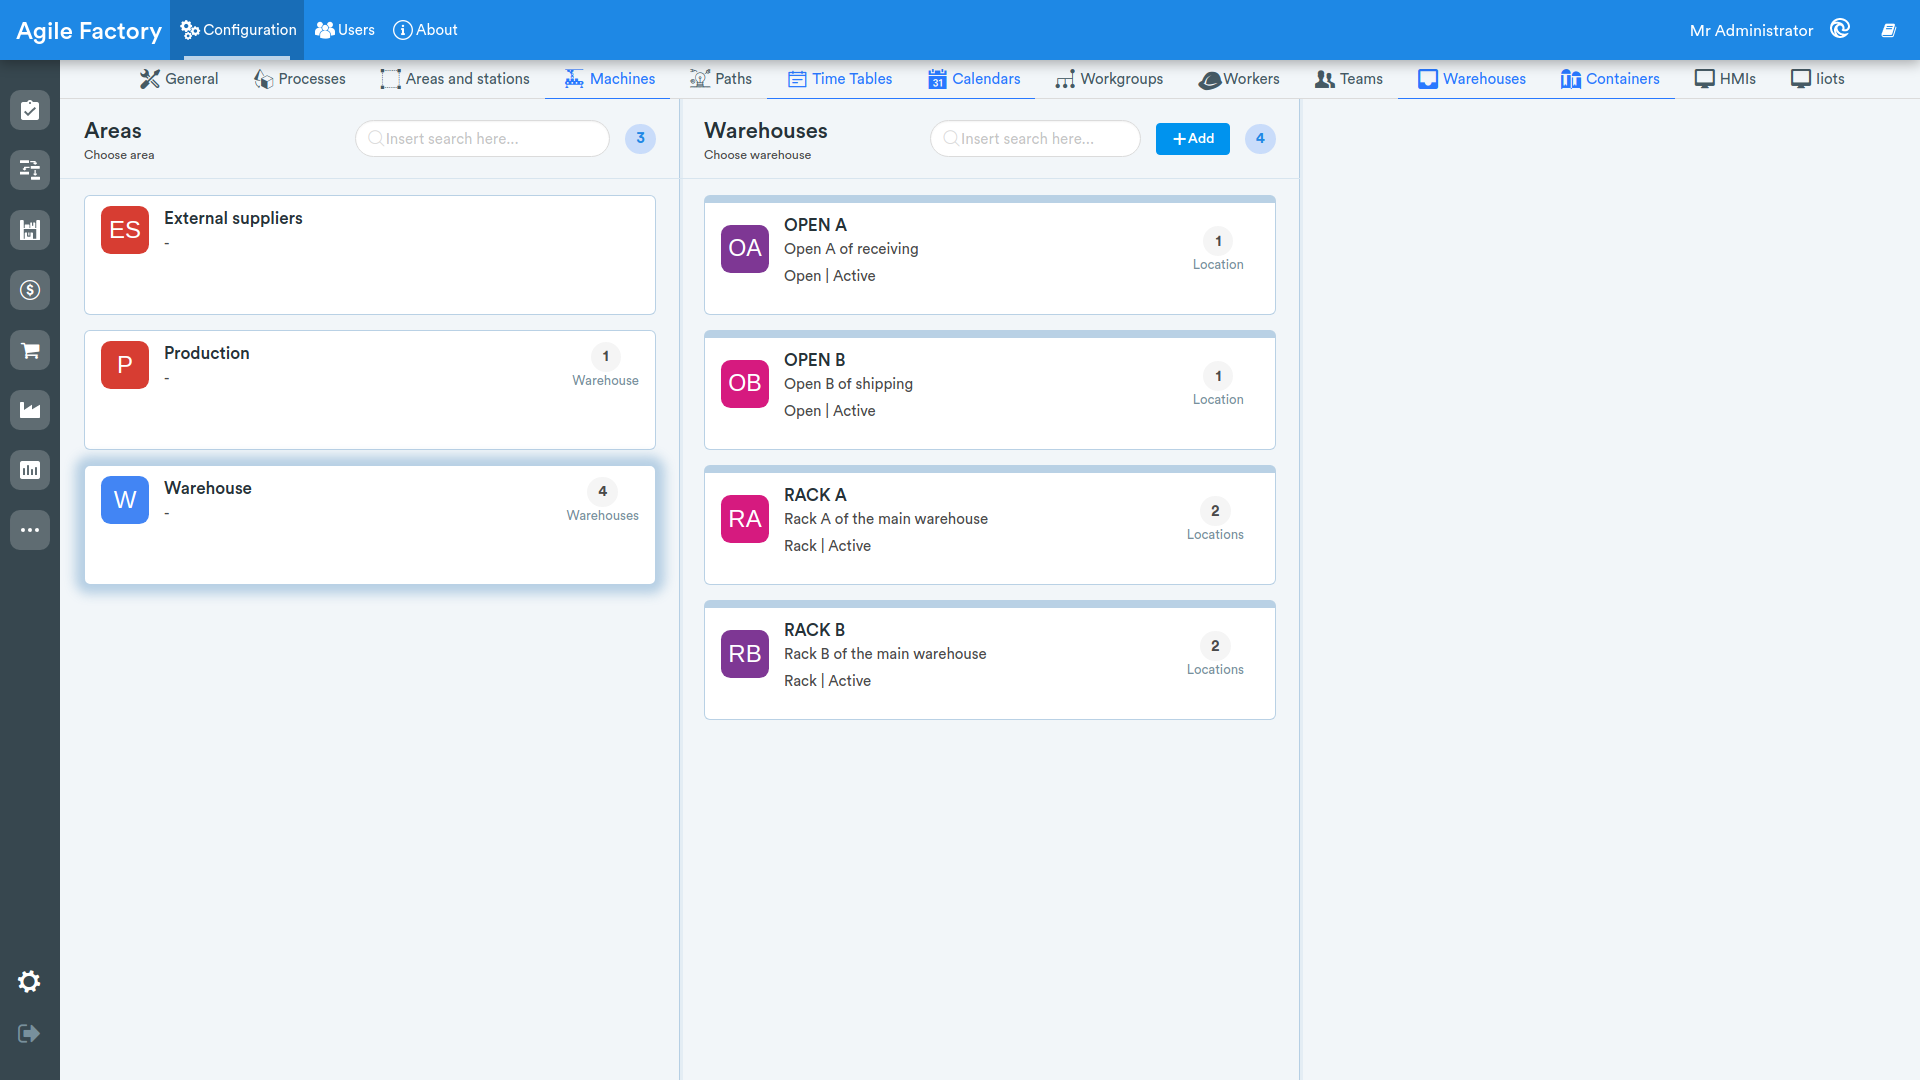
Task: Select the RB warehouse avatar icon
Action: 745,654
